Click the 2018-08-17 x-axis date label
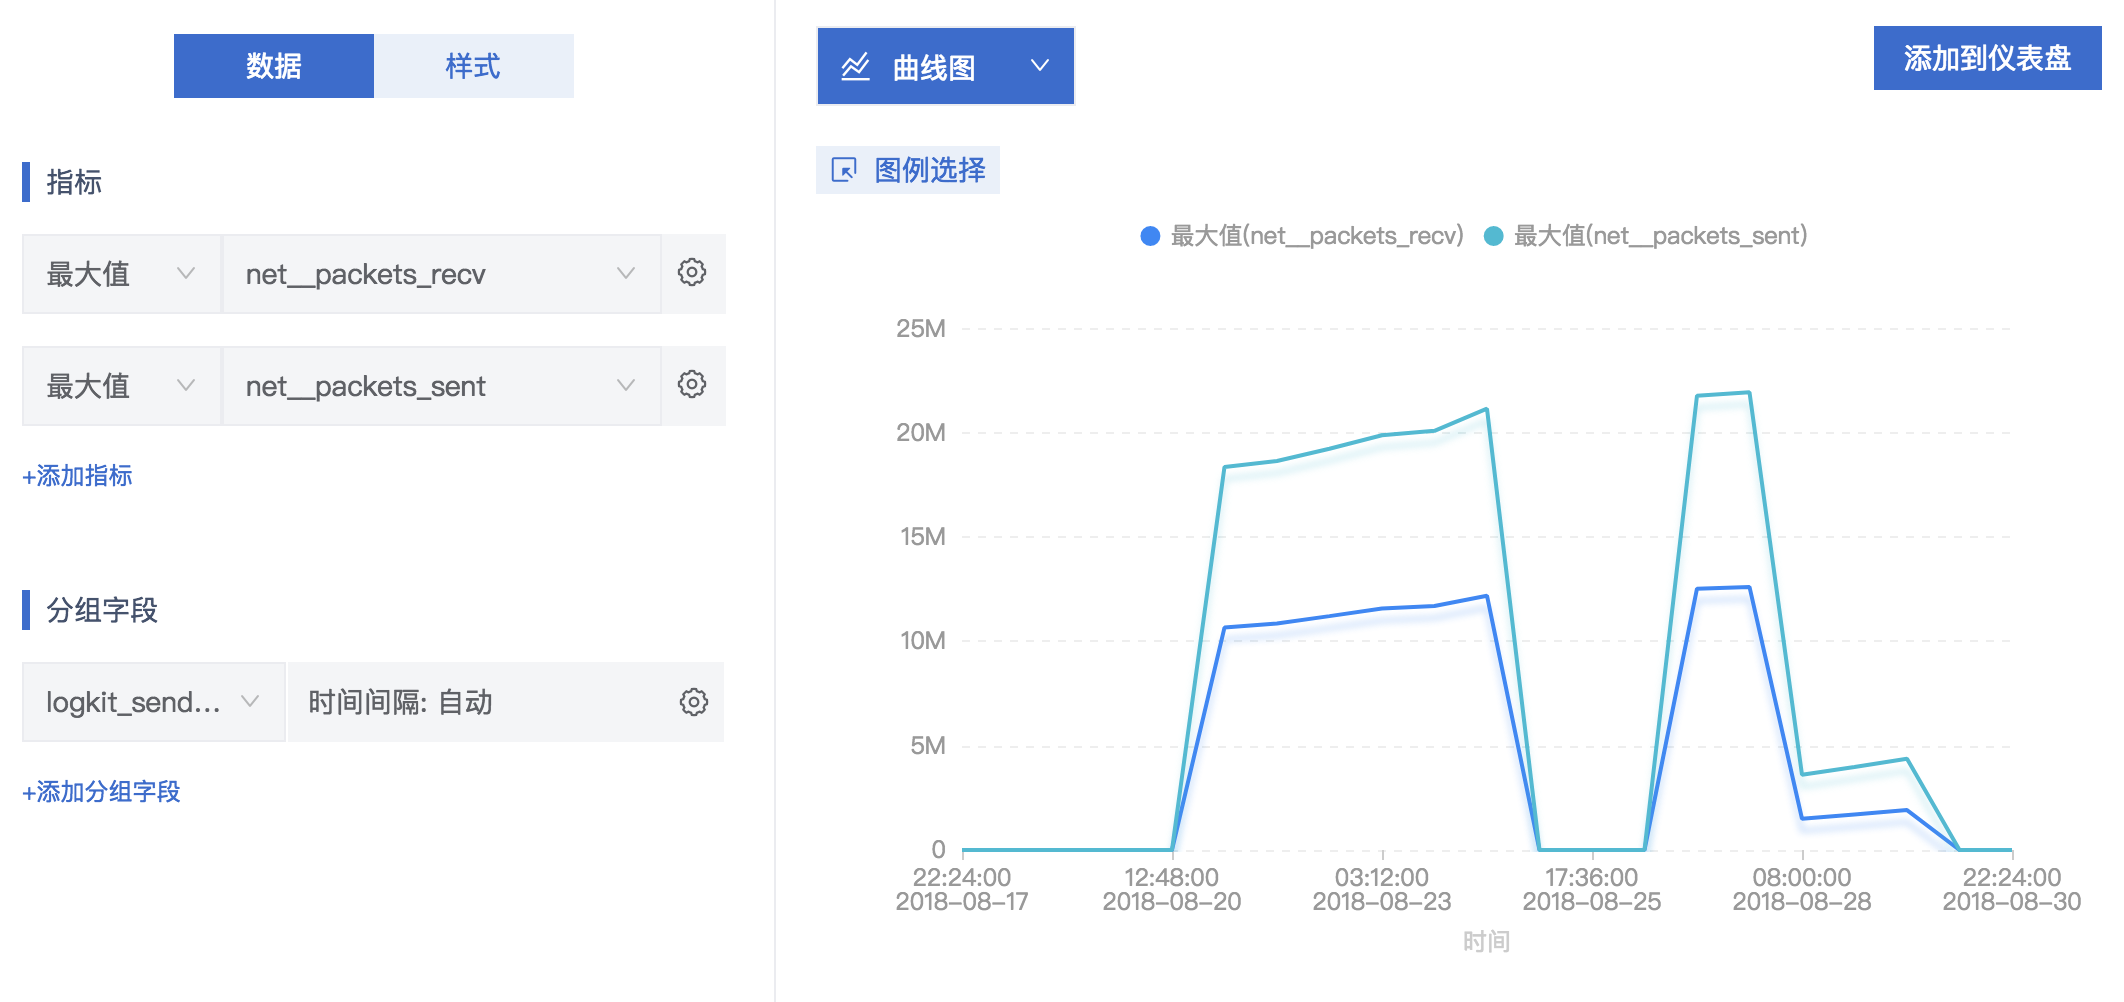This screenshot has width=2124, height=1002. [962, 902]
